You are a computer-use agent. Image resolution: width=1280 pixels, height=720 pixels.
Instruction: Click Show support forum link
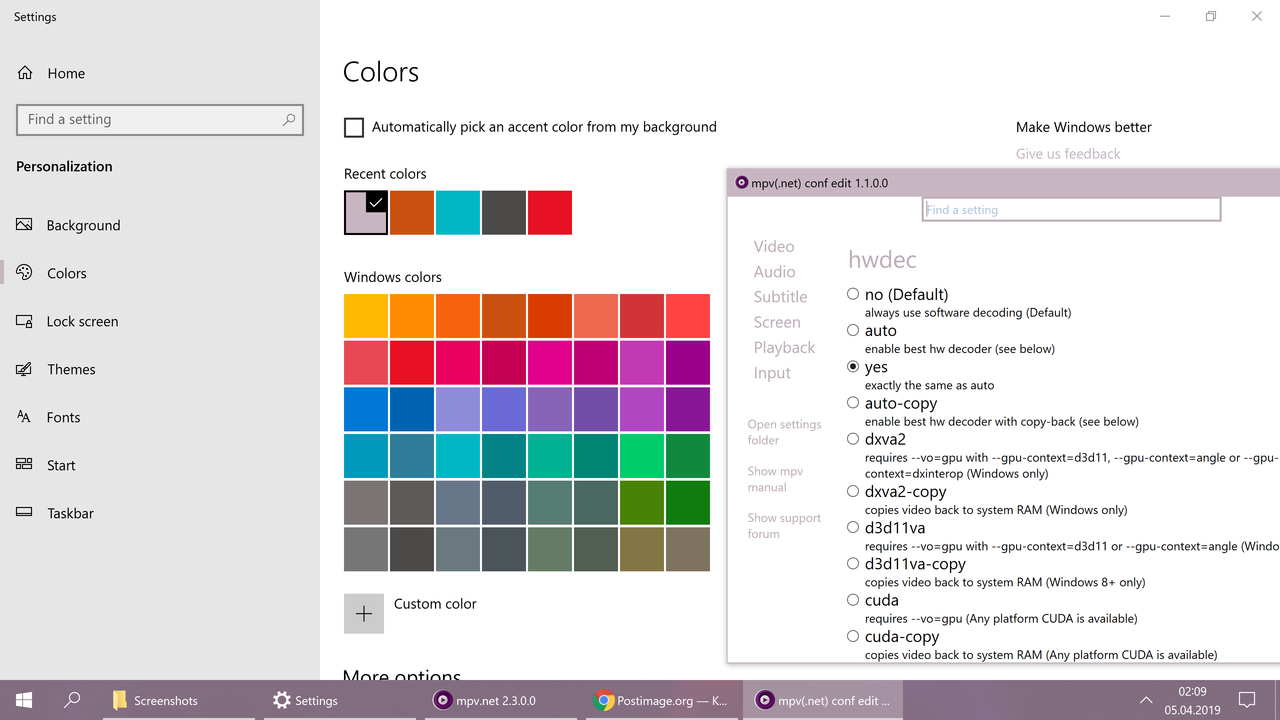click(x=784, y=526)
